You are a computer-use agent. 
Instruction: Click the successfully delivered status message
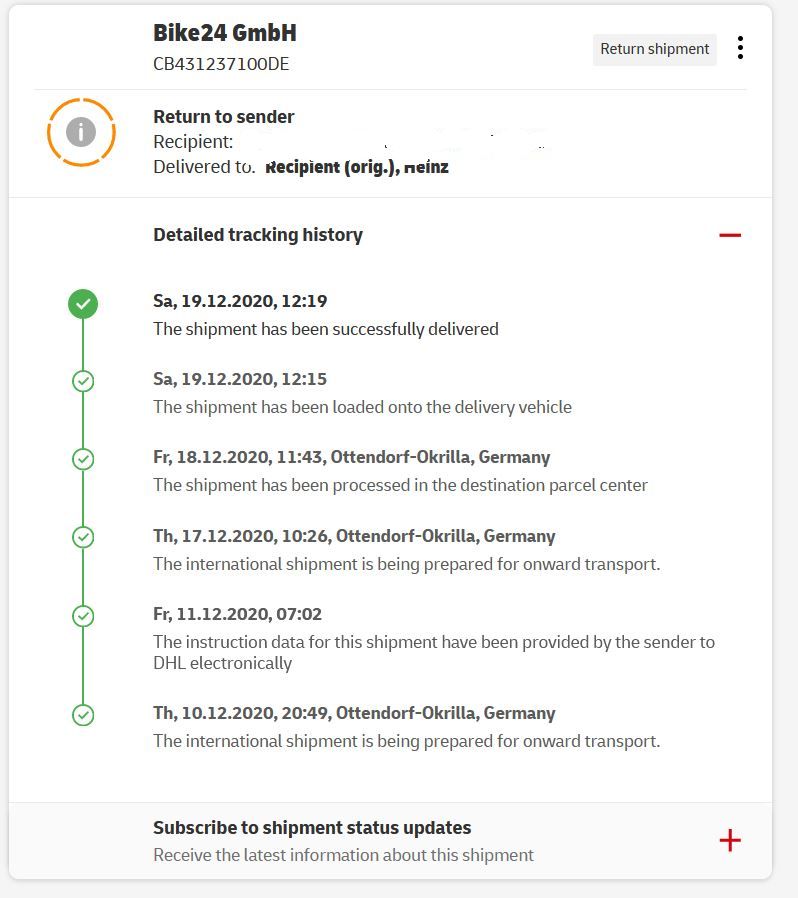(x=325, y=329)
